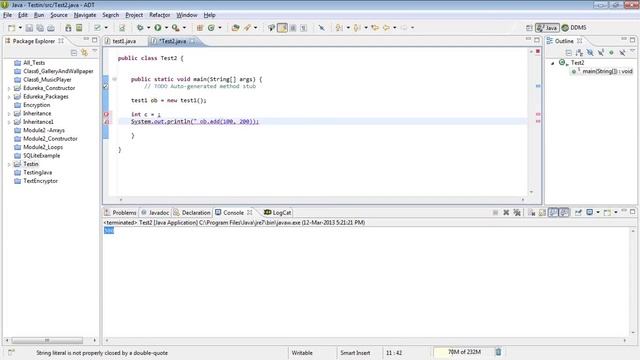Viewport: 640px width, 360px height.
Task: Open the Display Selected Console dropdown arrow
Action: pos(598,213)
